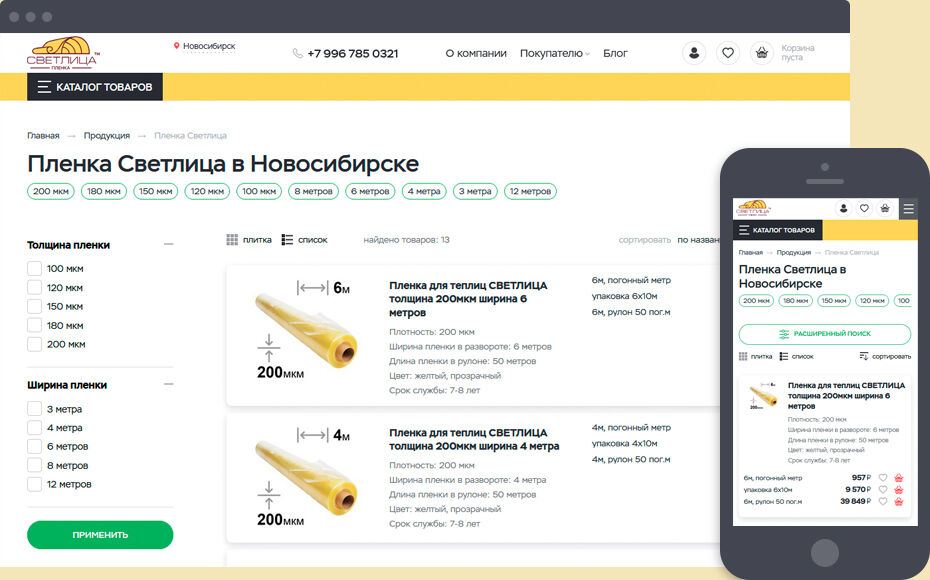This screenshot has width=930, height=580.
Task: Open КАТАЛОГ ТОВАРОВ in desktop header
Action: point(95,87)
